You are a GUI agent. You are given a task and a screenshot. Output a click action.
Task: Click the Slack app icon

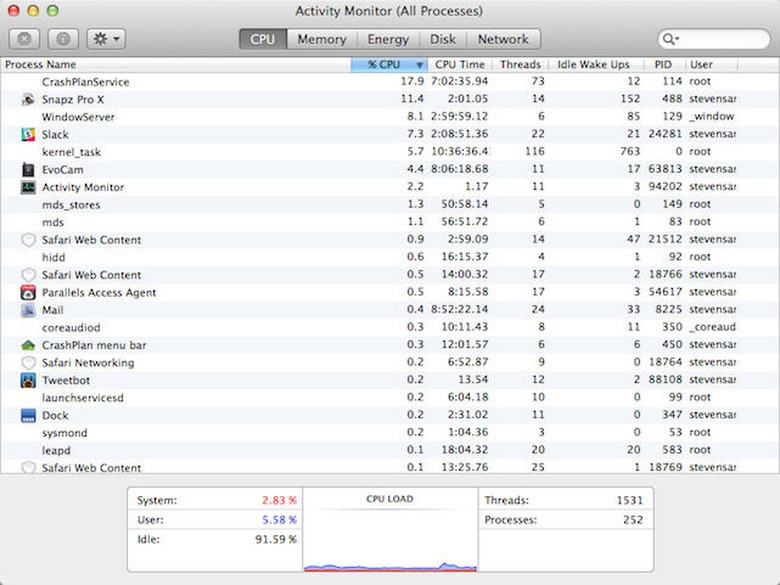[x=28, y=134]
